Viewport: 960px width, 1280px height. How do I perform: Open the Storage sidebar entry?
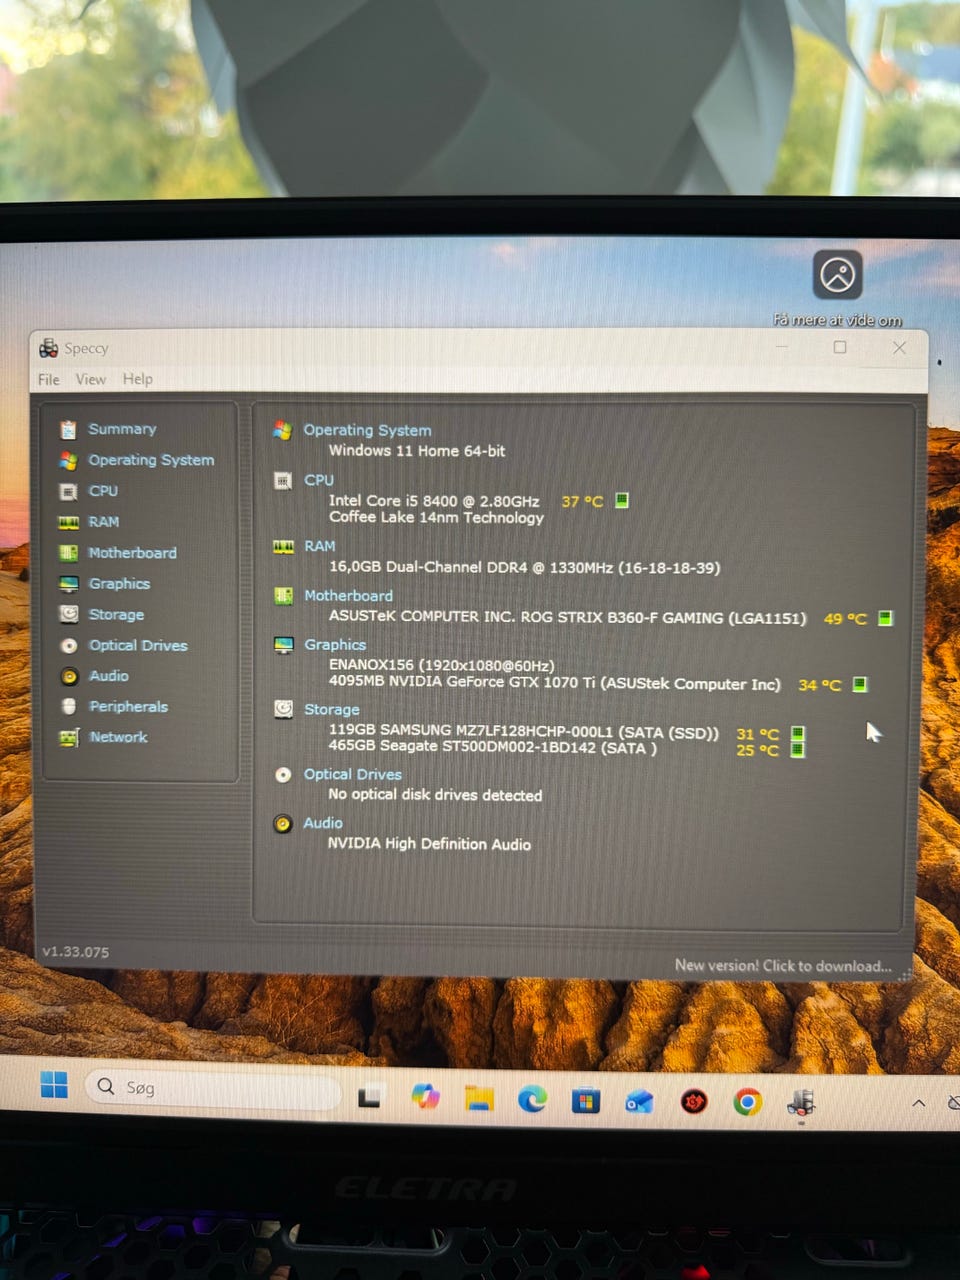[x=116, y=615]
